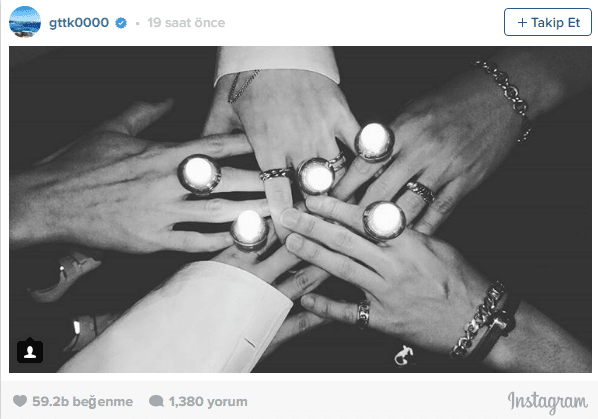The image size is (598, 419).
Task: Open the Instagram logo link
Action: (547, 403)
